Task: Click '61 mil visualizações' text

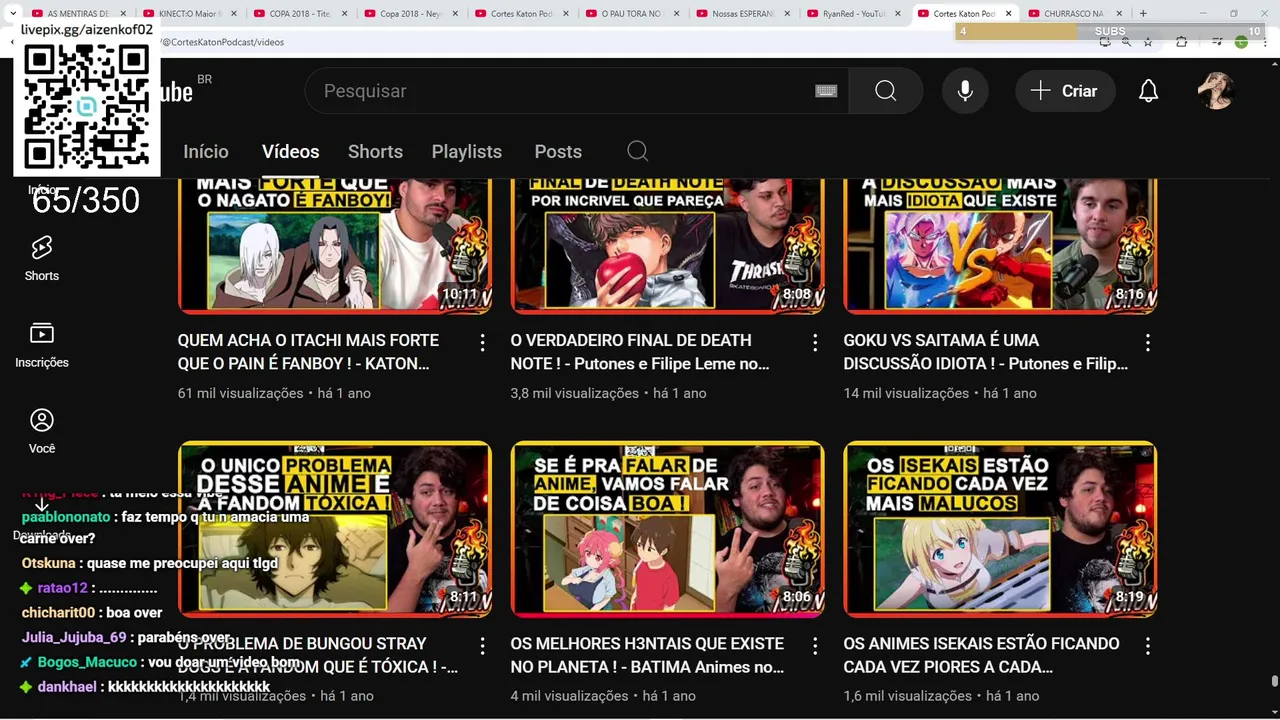Action: pyautogui.click(x=240, y=393)
